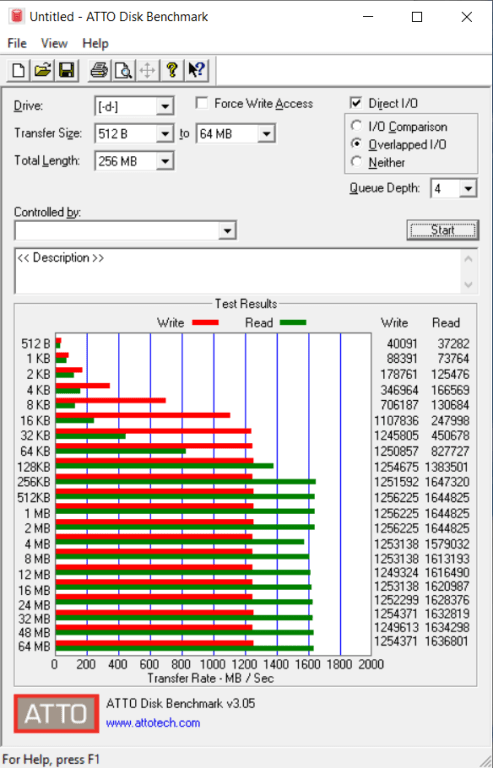Click the New file toolbar icon

(19, 70)
